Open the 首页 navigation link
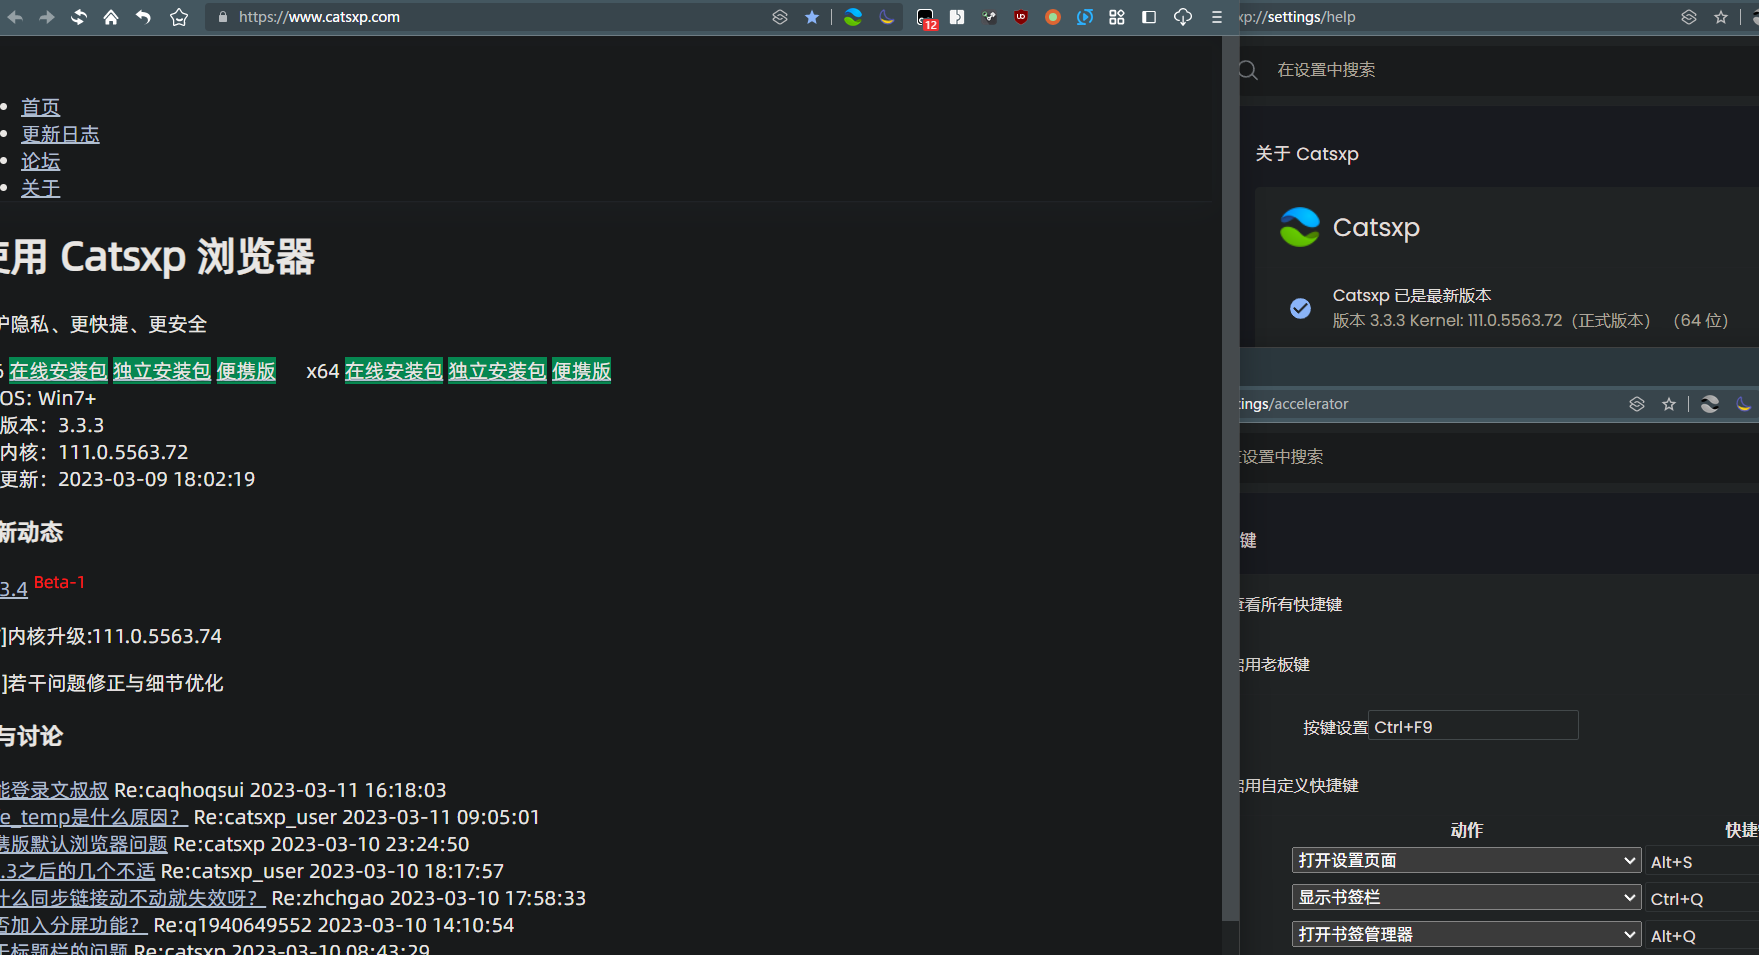 click(x=41, y=107)
